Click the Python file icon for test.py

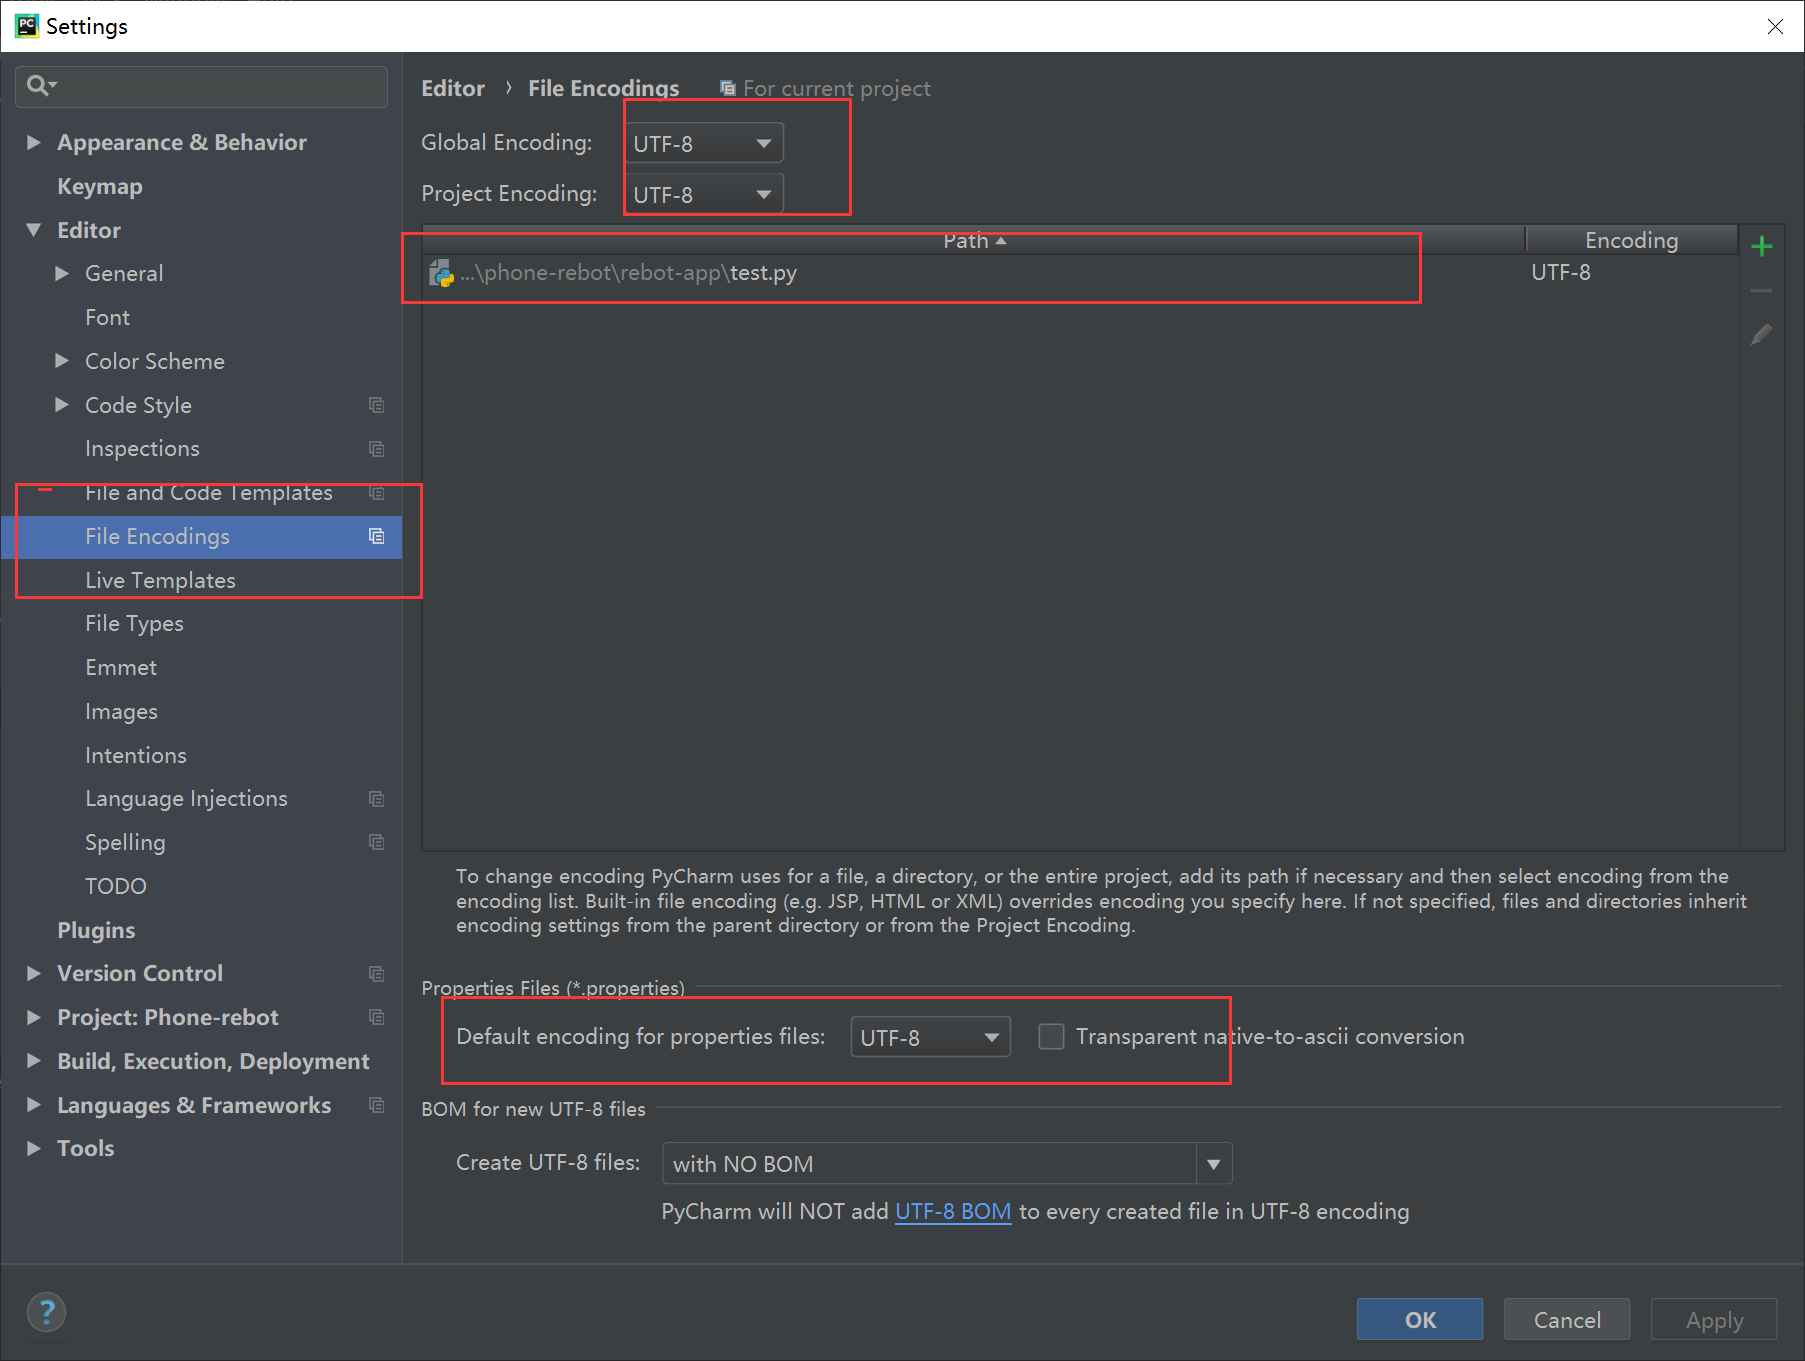coord(441,273)
